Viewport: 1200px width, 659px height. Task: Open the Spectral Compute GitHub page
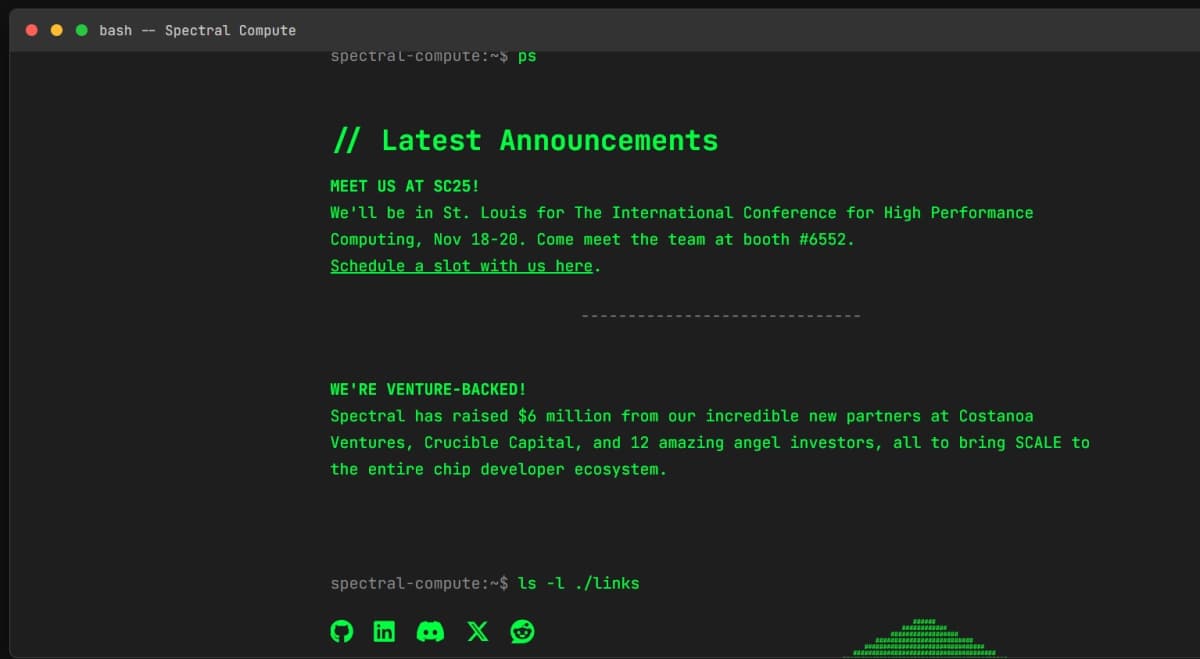(x=342, y=631)
